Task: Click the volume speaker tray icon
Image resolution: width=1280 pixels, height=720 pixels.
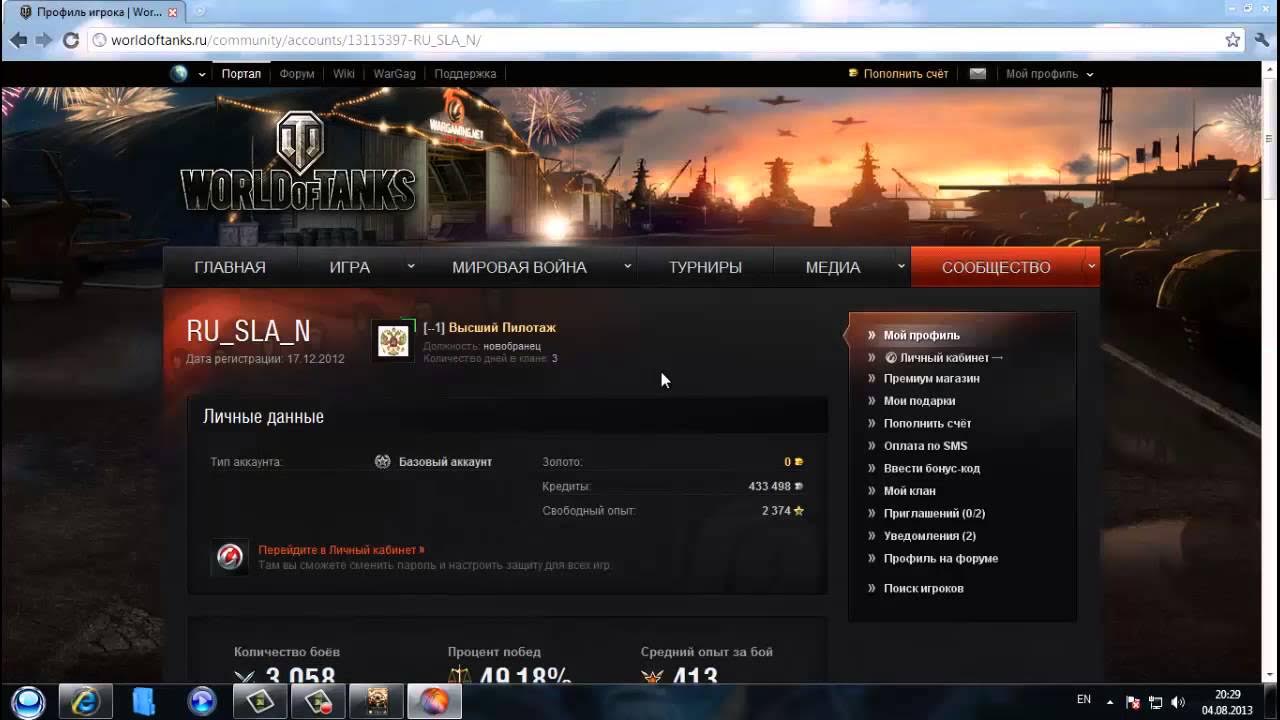Action: tap(1178, 702)
